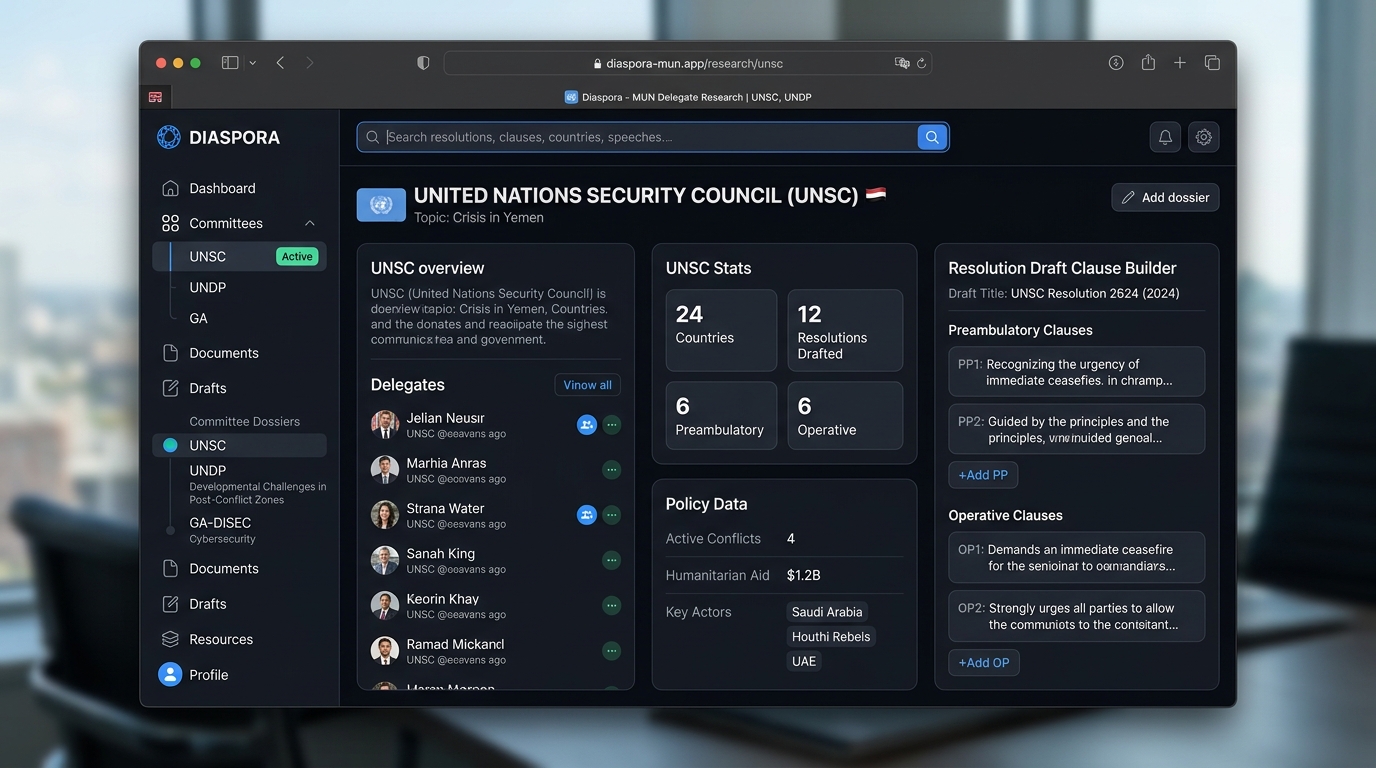
Task: Open Drafts above Committee Dossiers
Action: (x=195, y=388)
